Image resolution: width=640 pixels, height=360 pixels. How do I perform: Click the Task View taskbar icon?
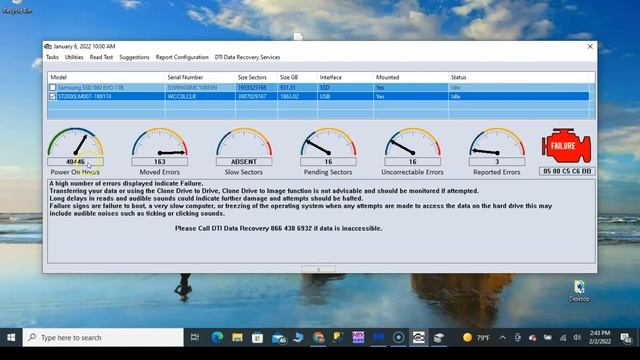click(x=195, y=338)
